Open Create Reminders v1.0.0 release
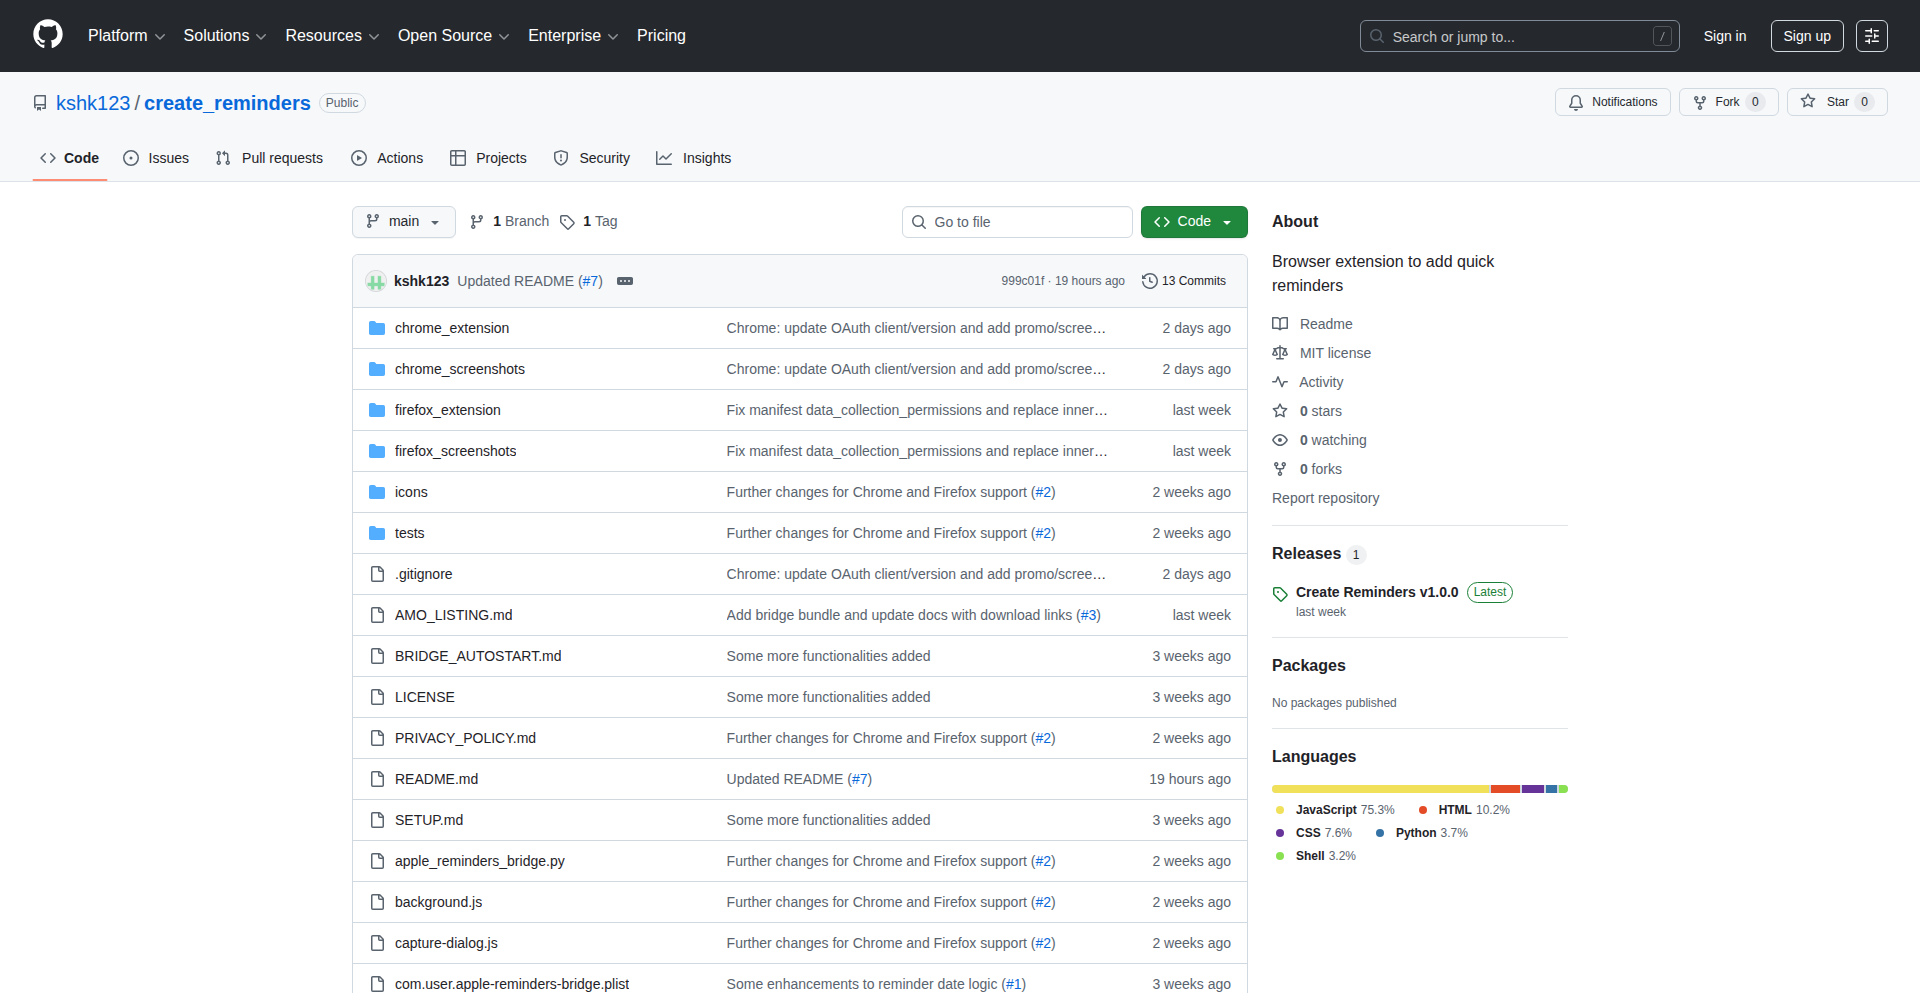 pyautogui.click(x=1376, y=592)
